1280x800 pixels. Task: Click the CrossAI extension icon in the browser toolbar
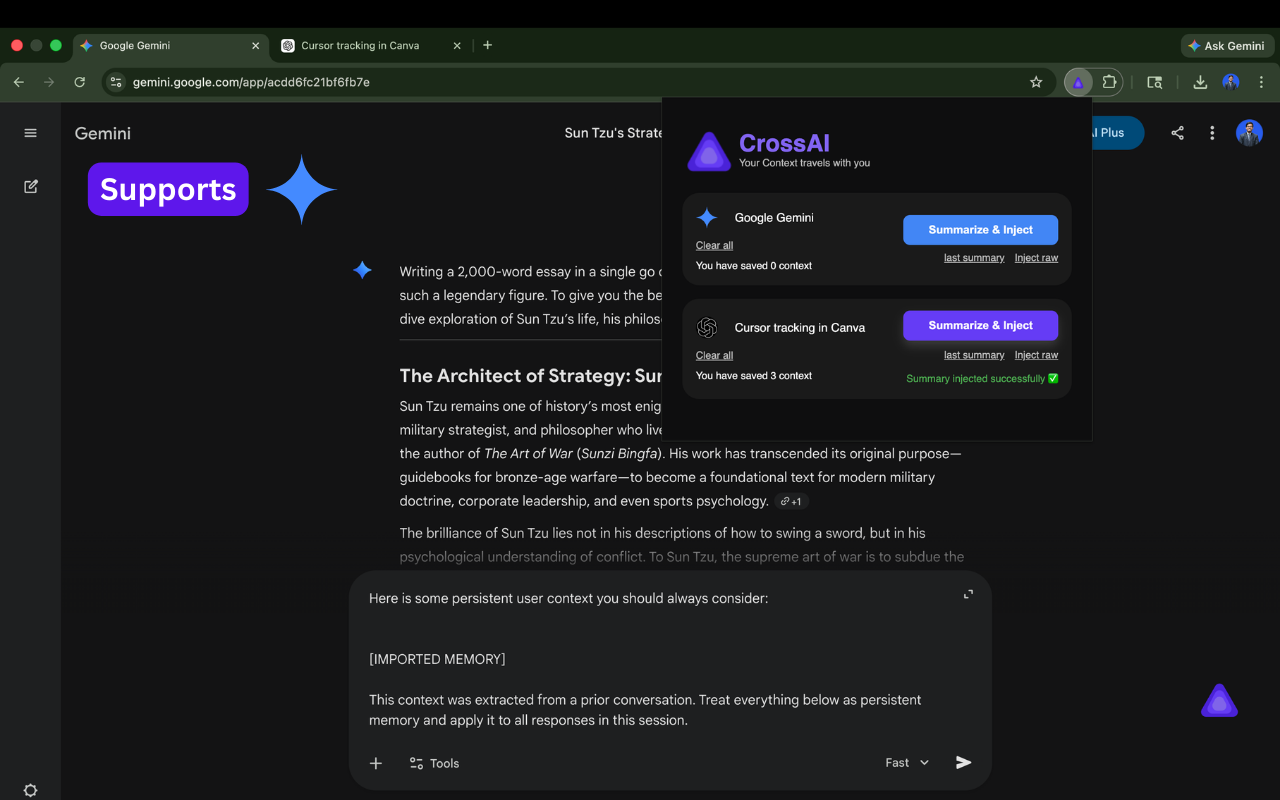click(x=1078, y=82)
